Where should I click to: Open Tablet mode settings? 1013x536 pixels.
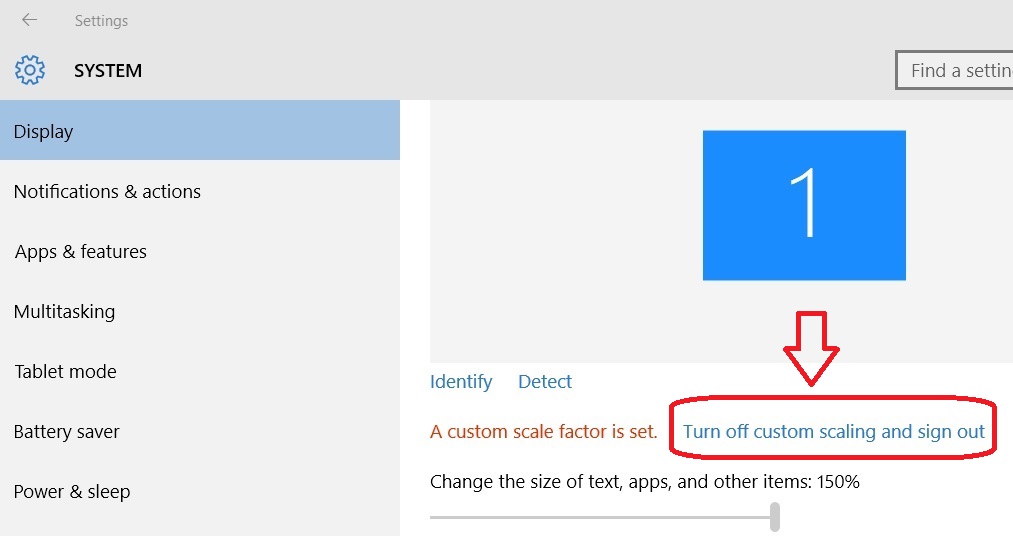coord(65,371)
